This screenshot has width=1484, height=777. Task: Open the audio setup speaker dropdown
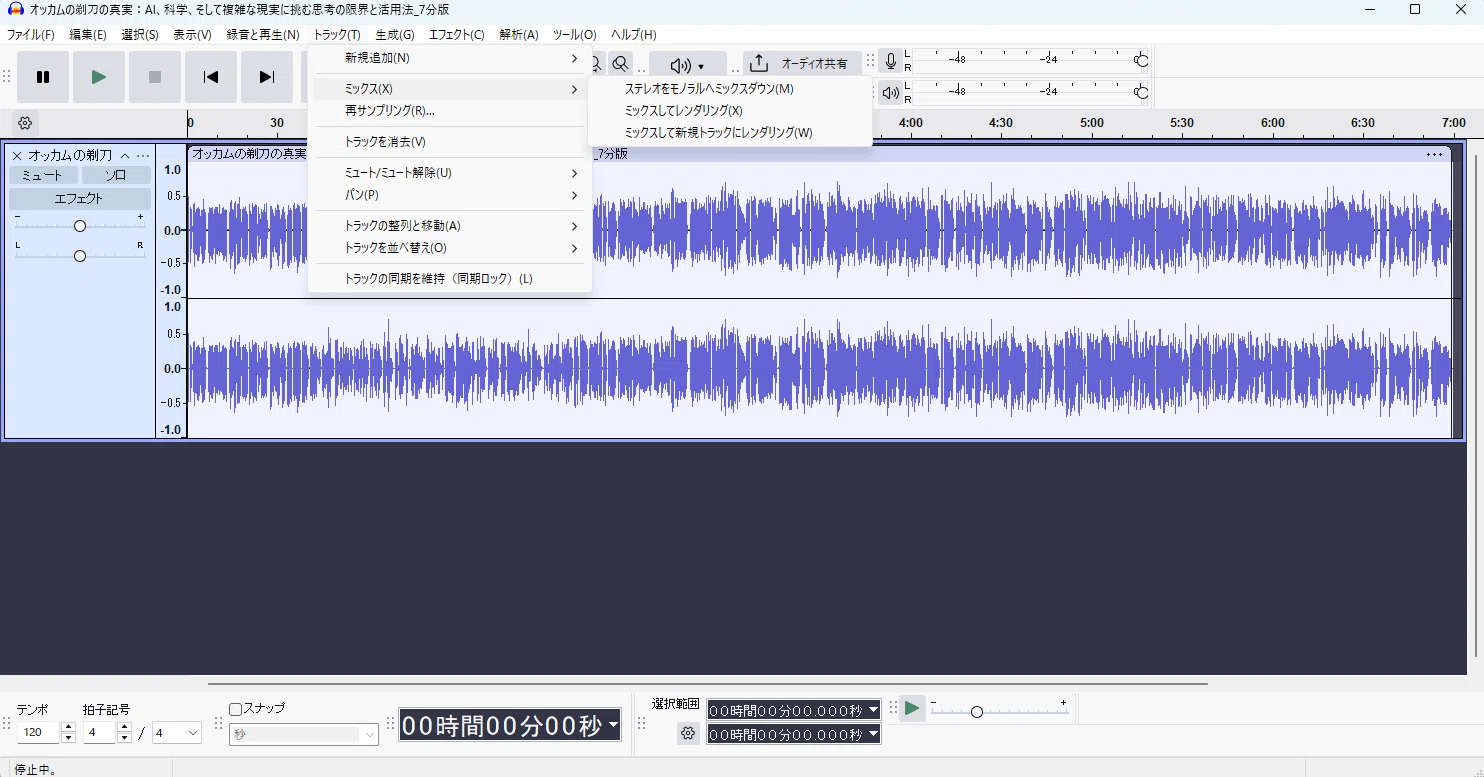click(x=688, y=65)
